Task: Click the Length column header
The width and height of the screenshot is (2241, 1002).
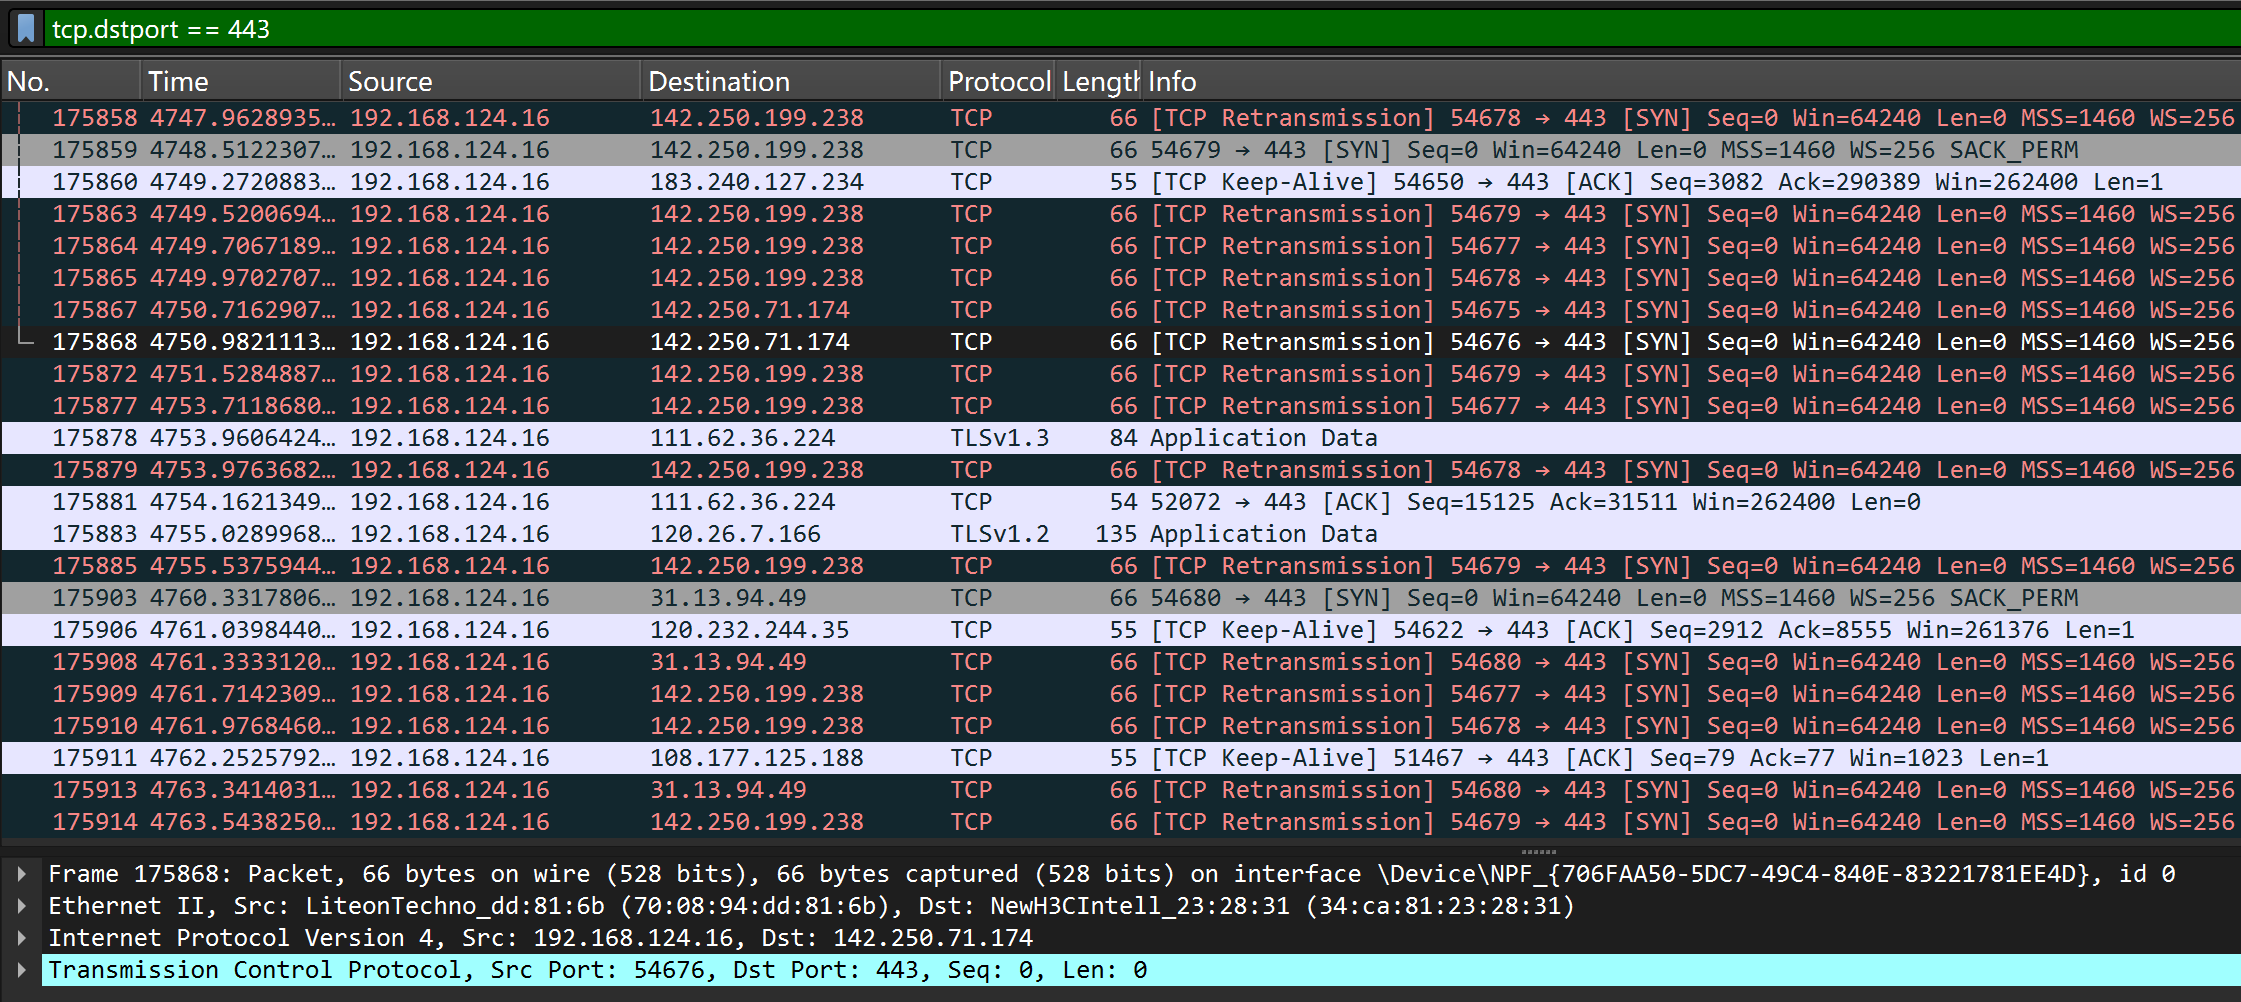Action: tap(1099, 82)
